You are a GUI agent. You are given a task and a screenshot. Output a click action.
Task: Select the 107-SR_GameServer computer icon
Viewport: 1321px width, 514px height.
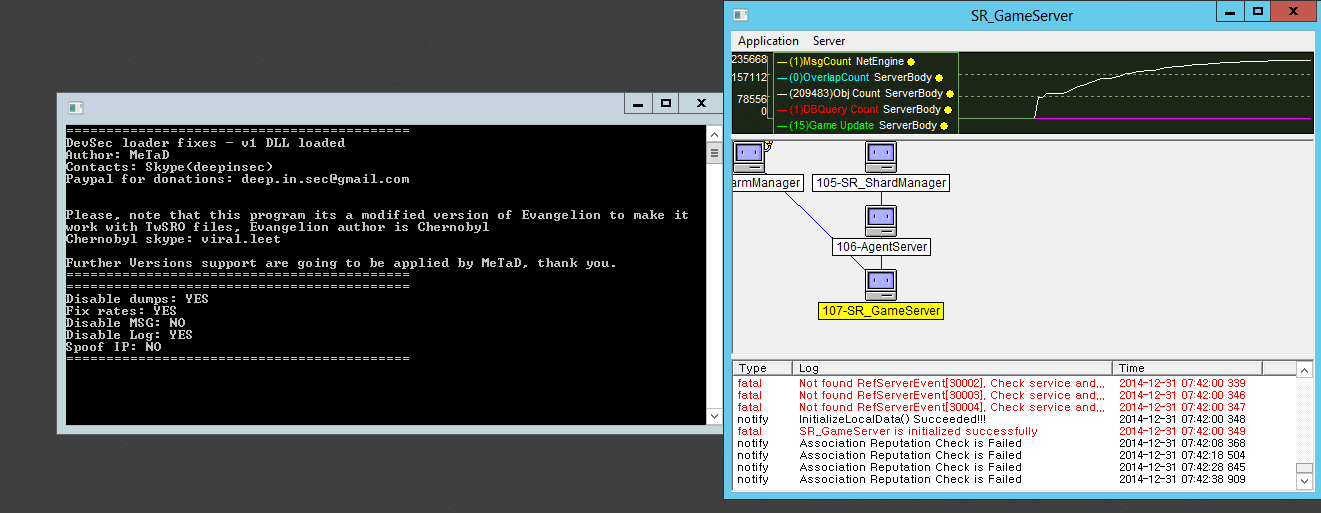880,285
